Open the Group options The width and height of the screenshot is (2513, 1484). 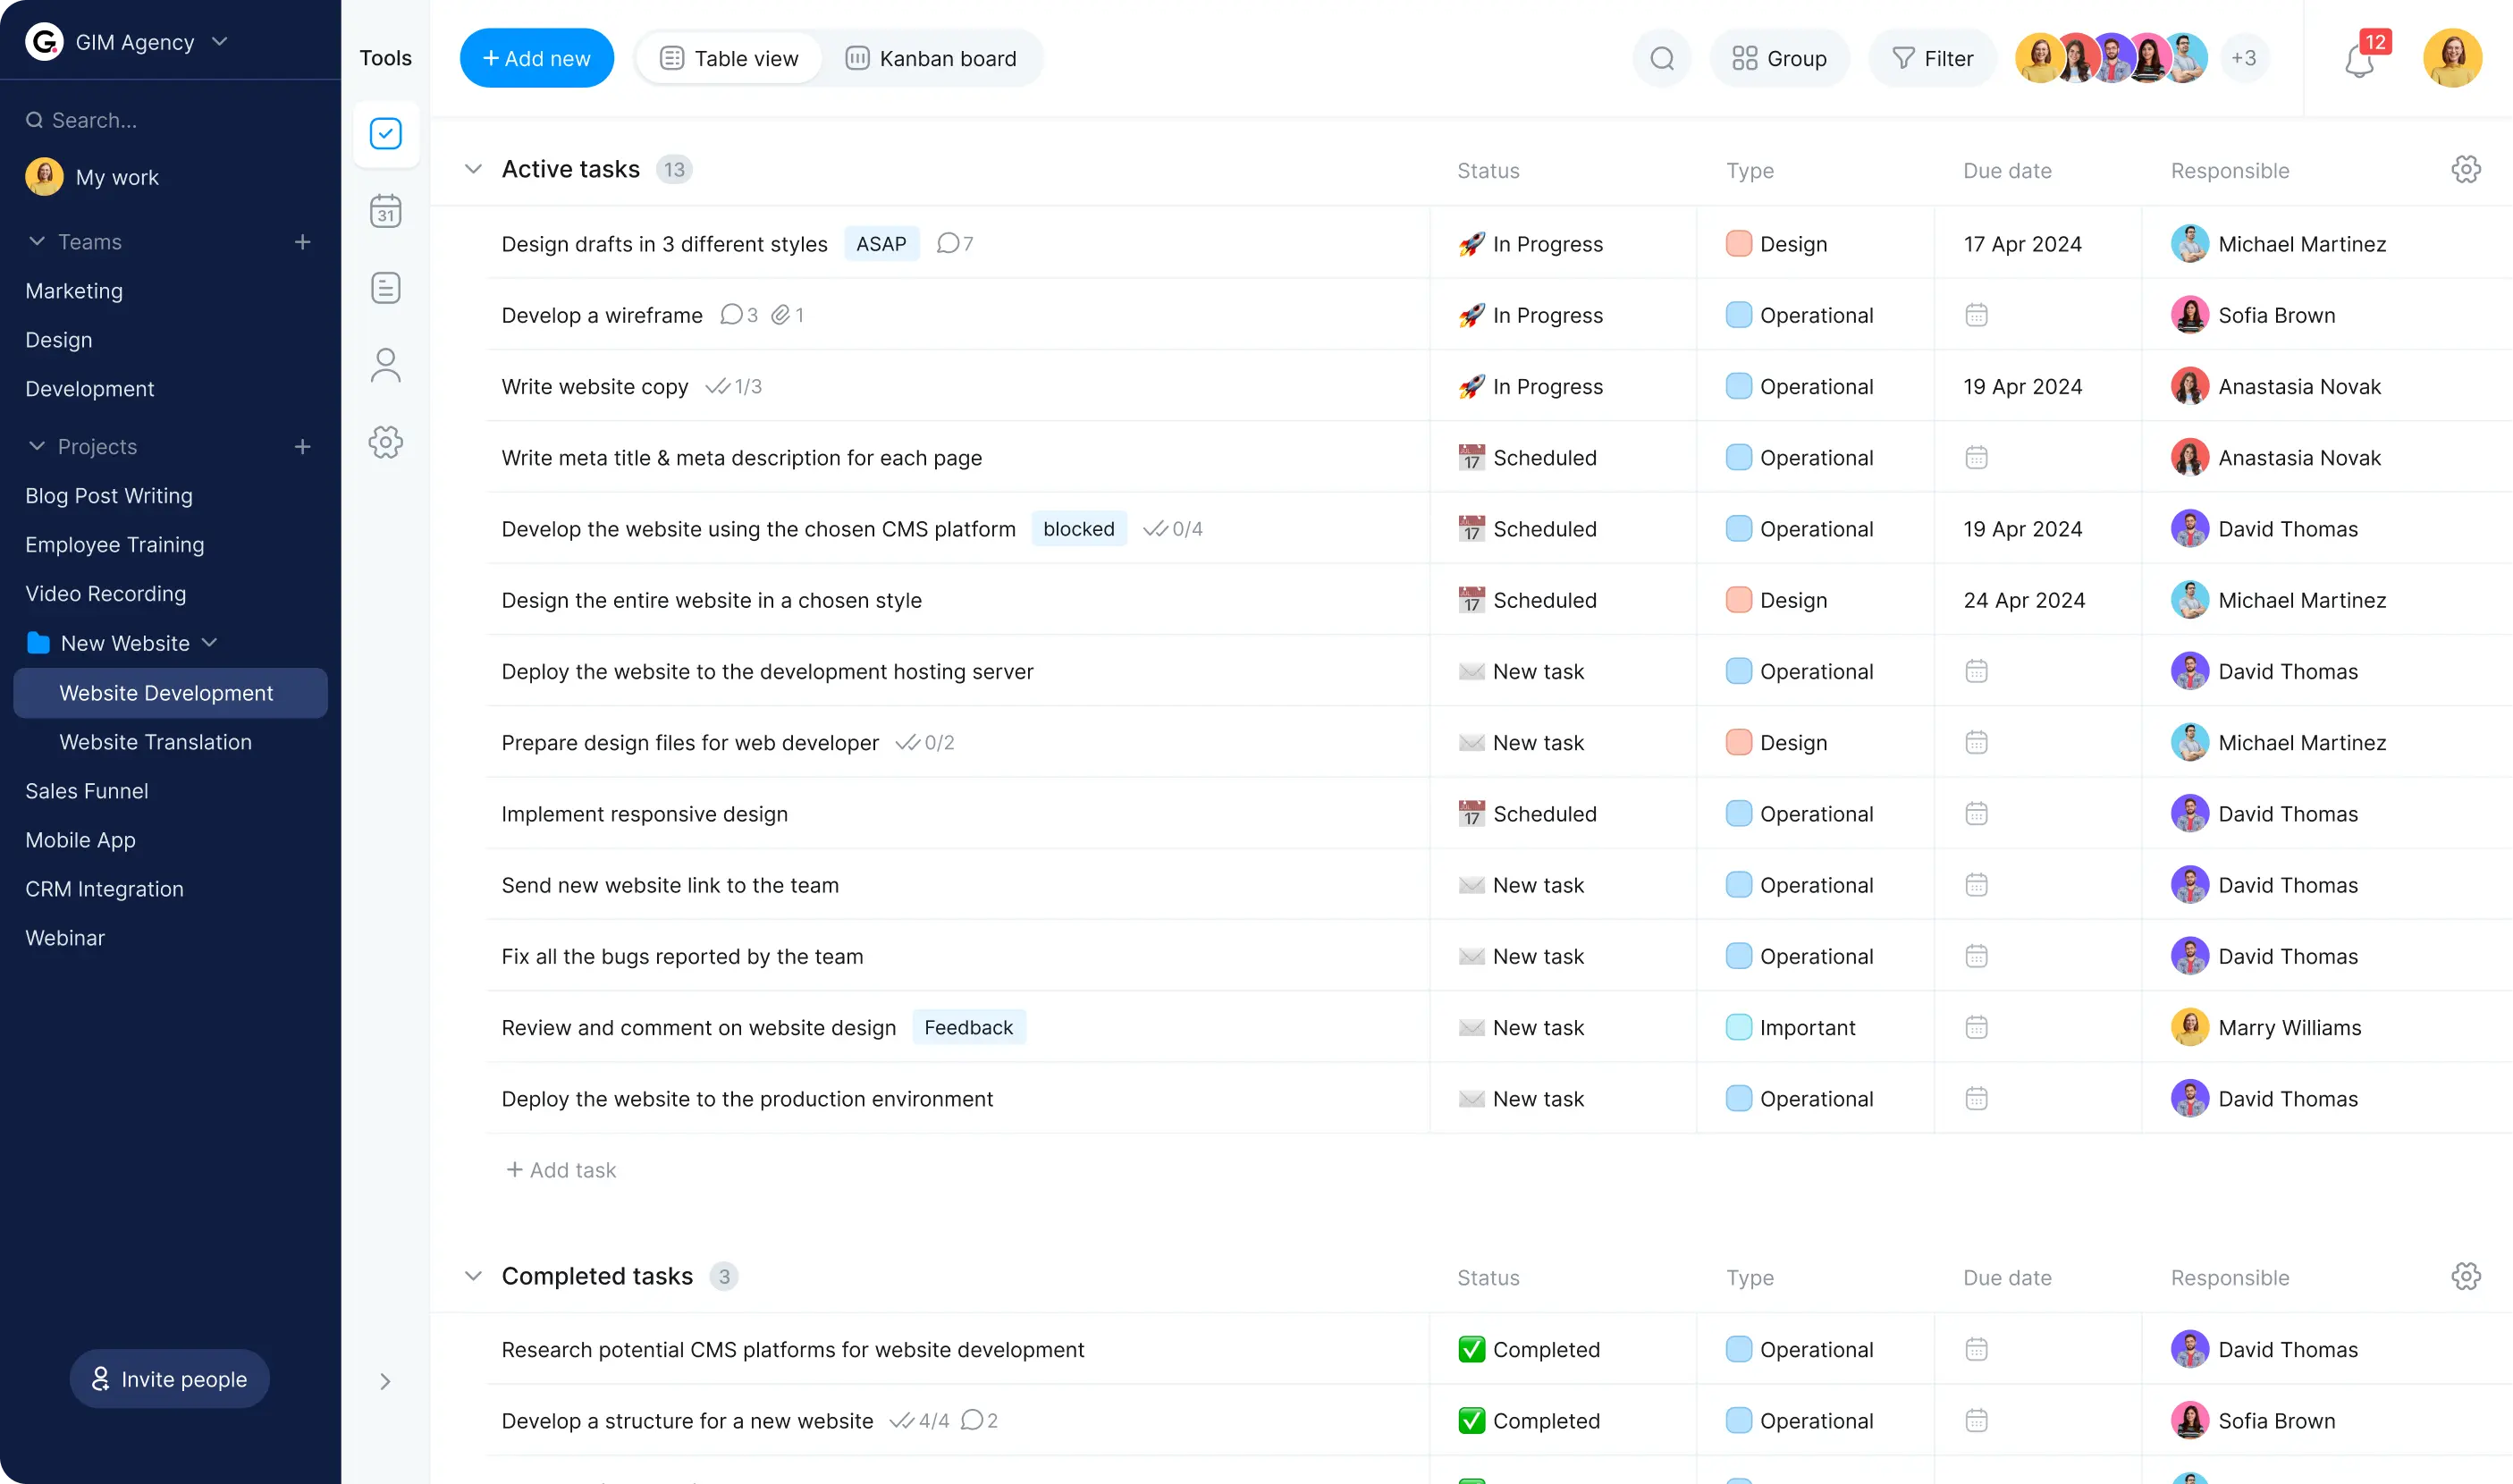point(1779,58)
